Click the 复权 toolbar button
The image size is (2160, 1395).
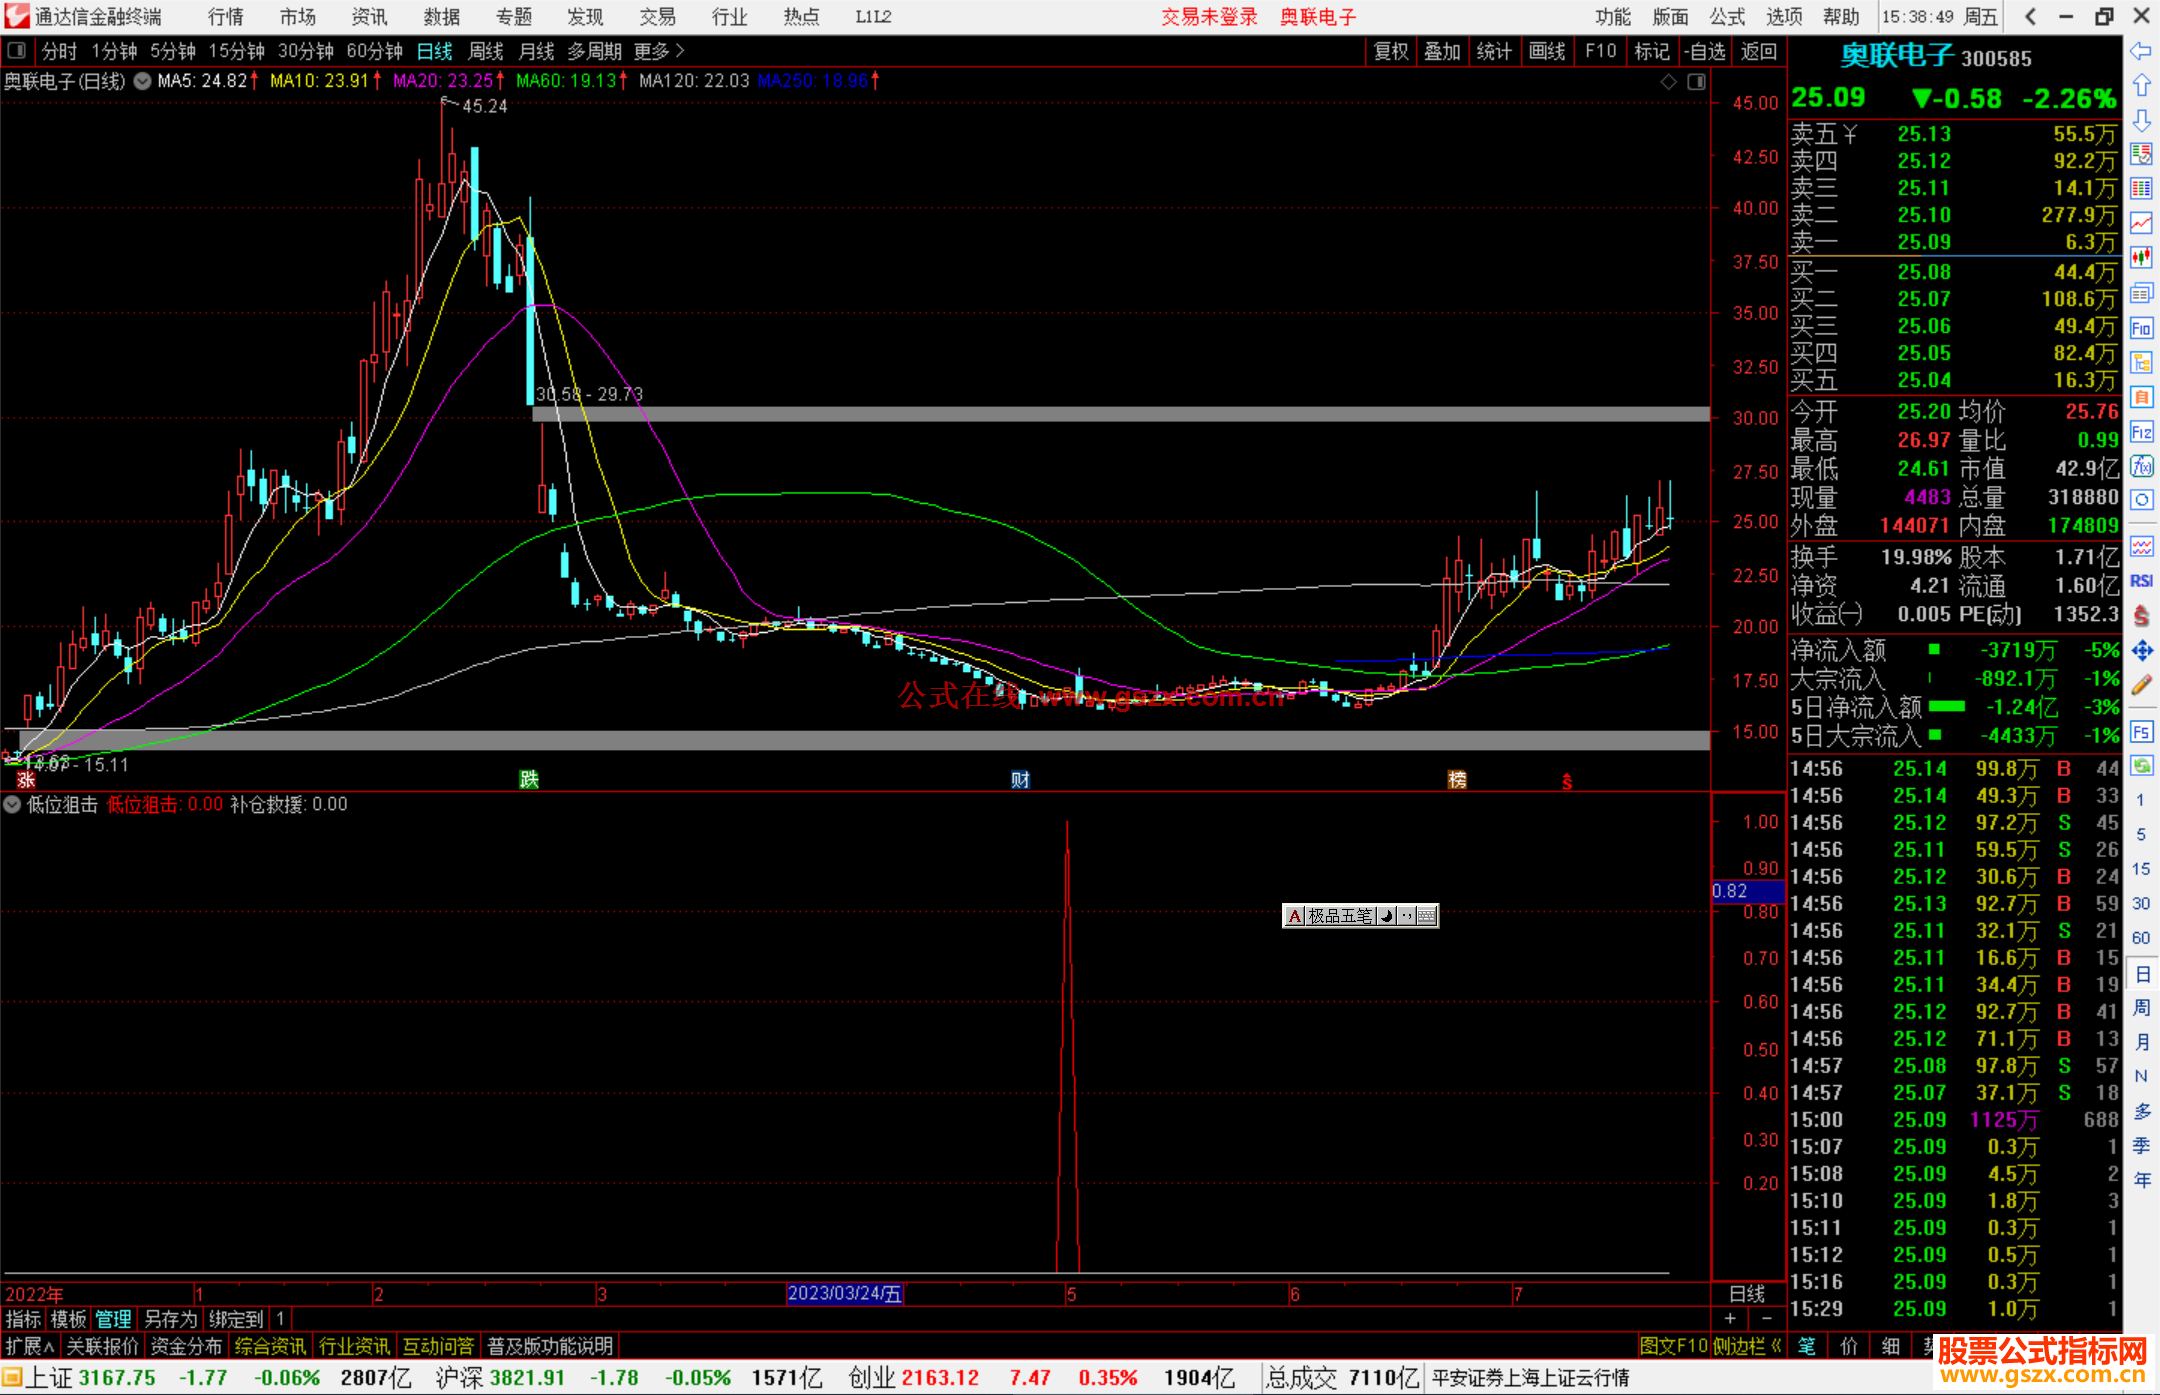(1390, 51)
